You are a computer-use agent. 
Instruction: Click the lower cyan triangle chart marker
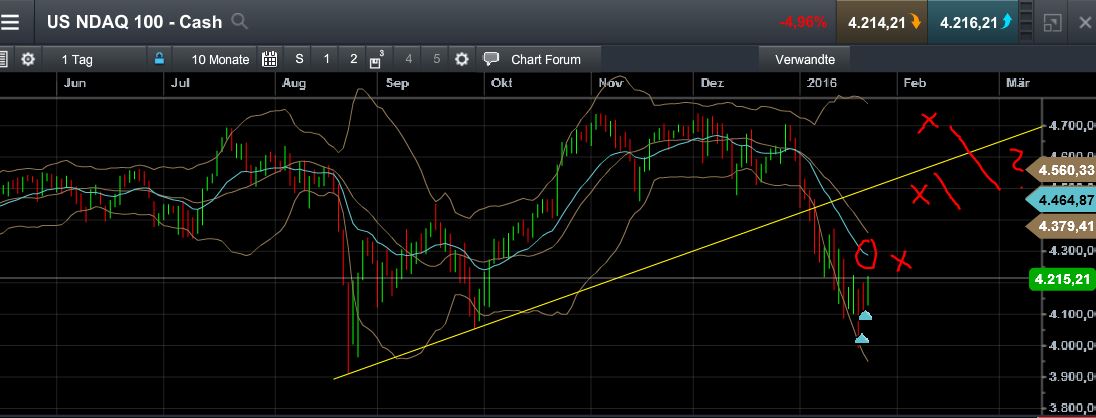click(862, 338)
